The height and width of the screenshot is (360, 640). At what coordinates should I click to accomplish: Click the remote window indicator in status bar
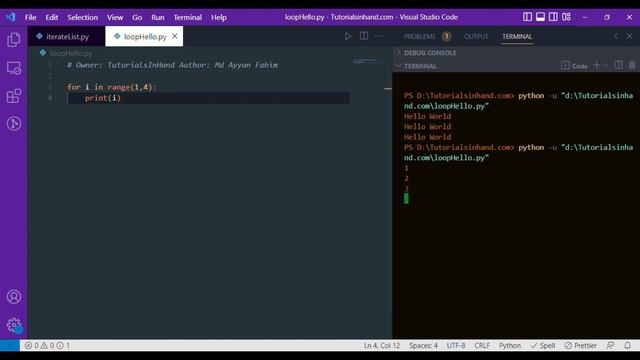pos(10,345)
